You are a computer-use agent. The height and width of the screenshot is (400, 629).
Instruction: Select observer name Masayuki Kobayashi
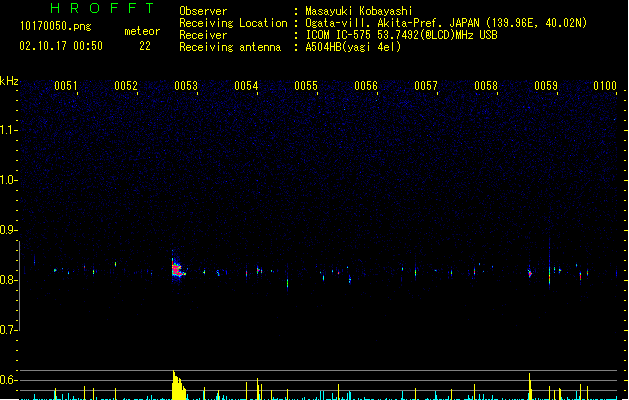click(359, 11)
